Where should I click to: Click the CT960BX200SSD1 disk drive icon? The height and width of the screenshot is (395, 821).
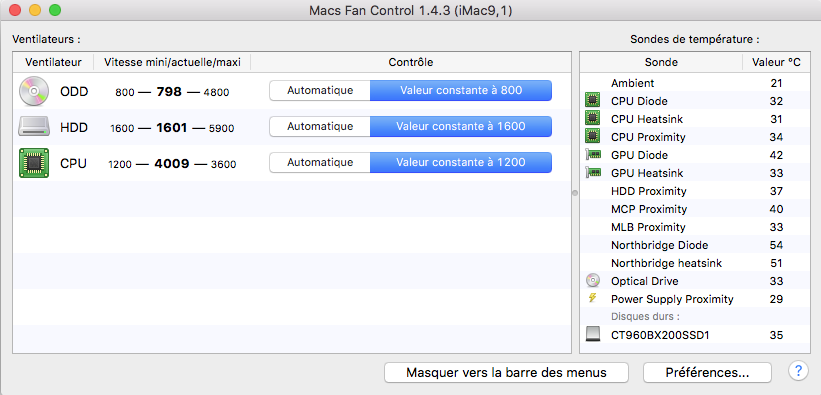tap(592, 335)
